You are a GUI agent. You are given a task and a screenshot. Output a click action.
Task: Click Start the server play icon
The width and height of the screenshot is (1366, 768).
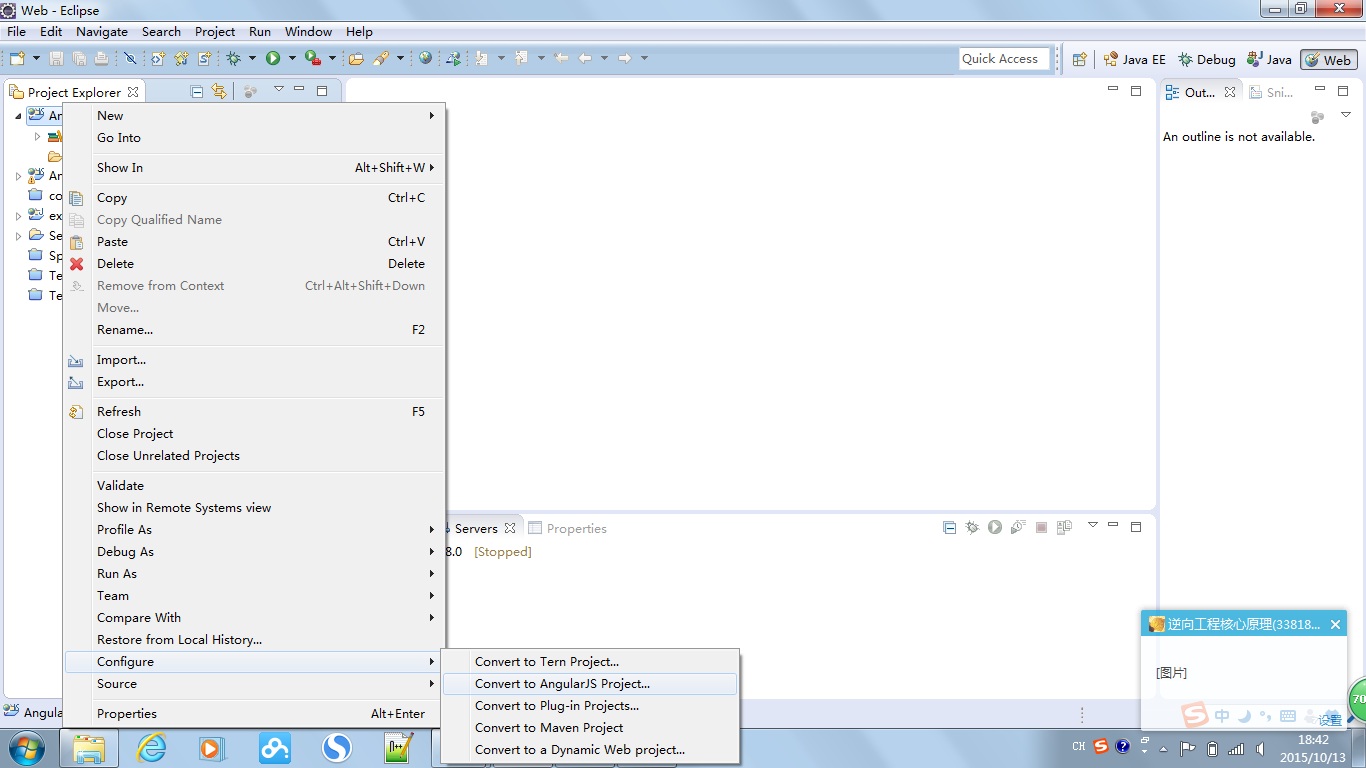click(x=995, y=527)
